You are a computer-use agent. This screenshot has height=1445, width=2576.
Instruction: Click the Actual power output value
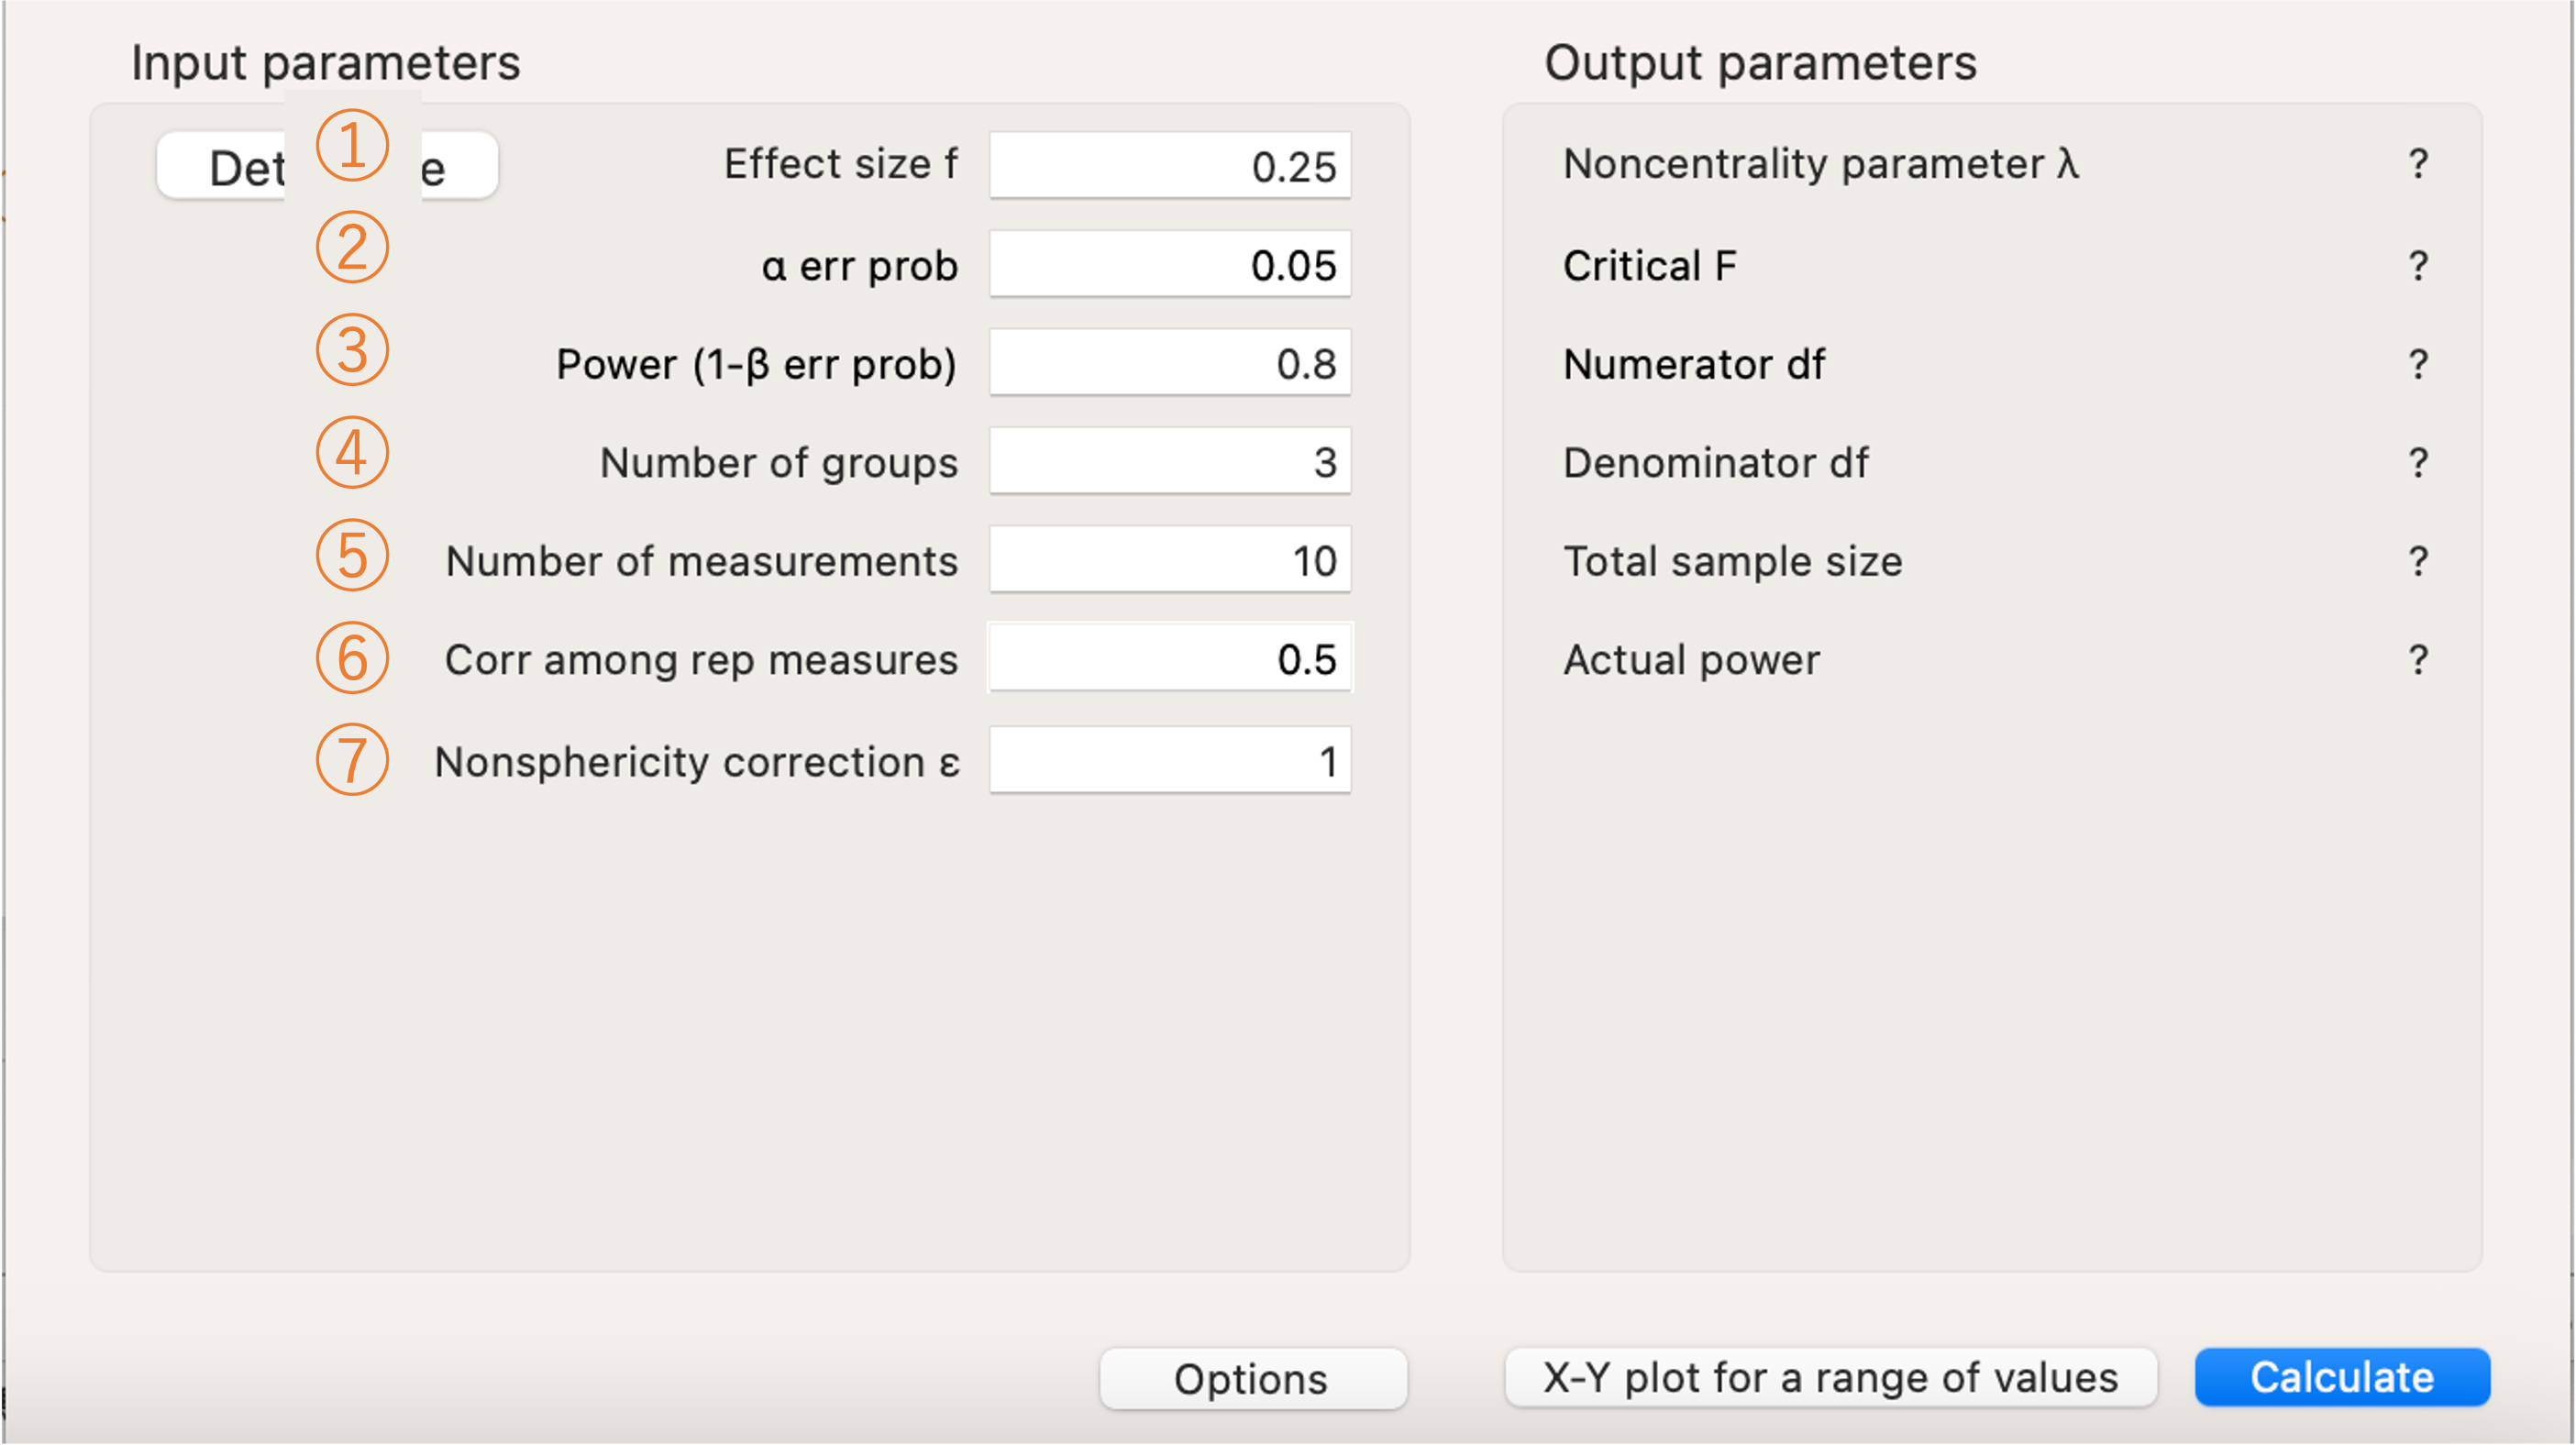coord(2418,660)
